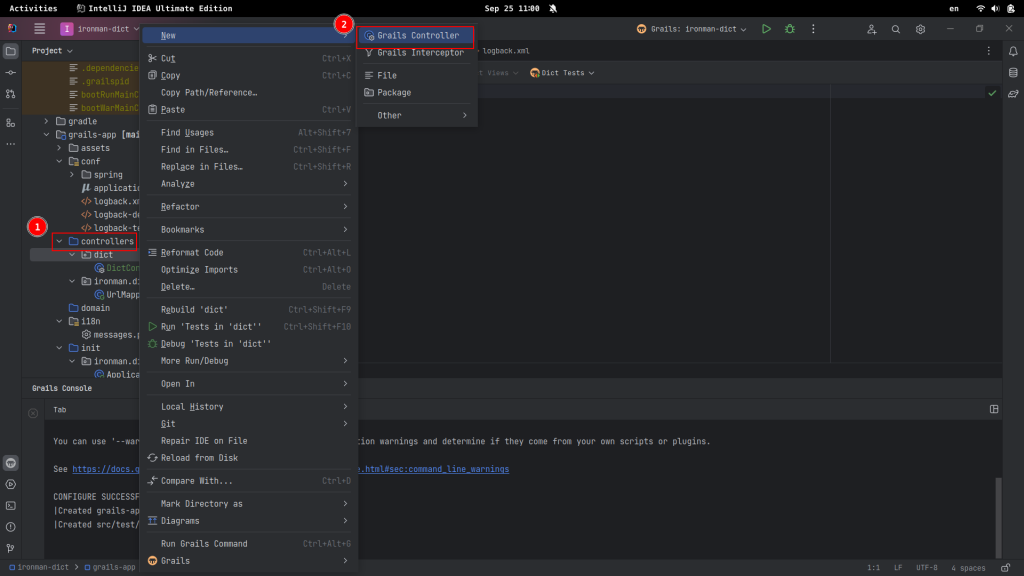Choose Grails Controller from New submenu
The width and height of the screenshot is (1024, 576).
click(415, 35)
